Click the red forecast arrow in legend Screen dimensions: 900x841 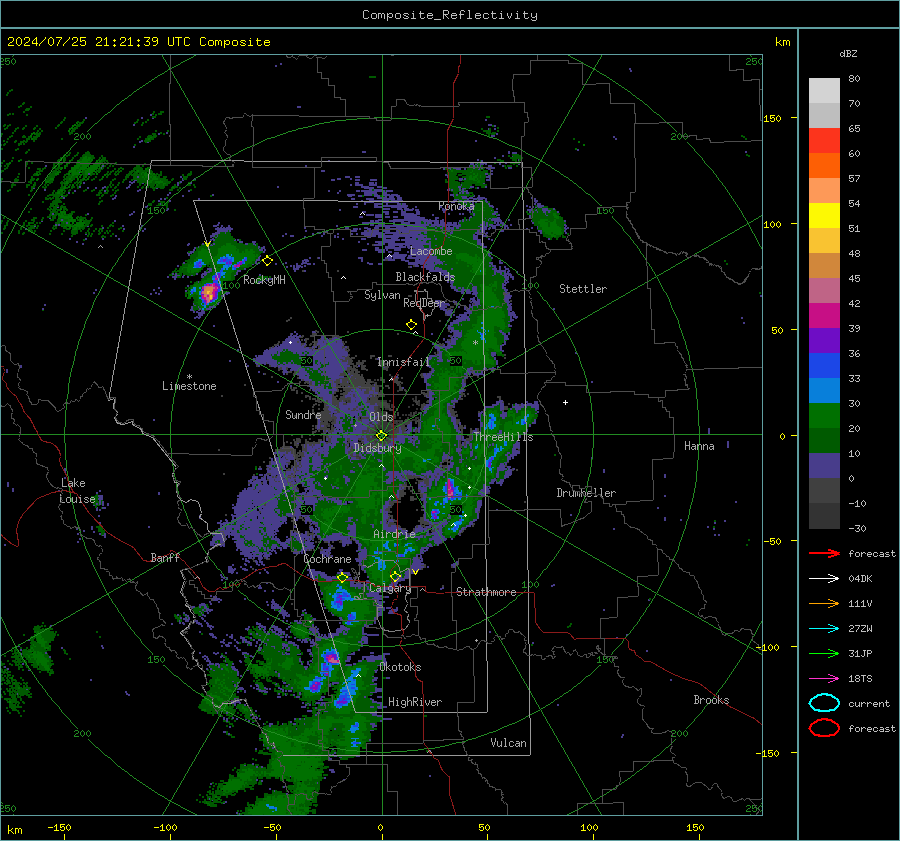[824, 553]
